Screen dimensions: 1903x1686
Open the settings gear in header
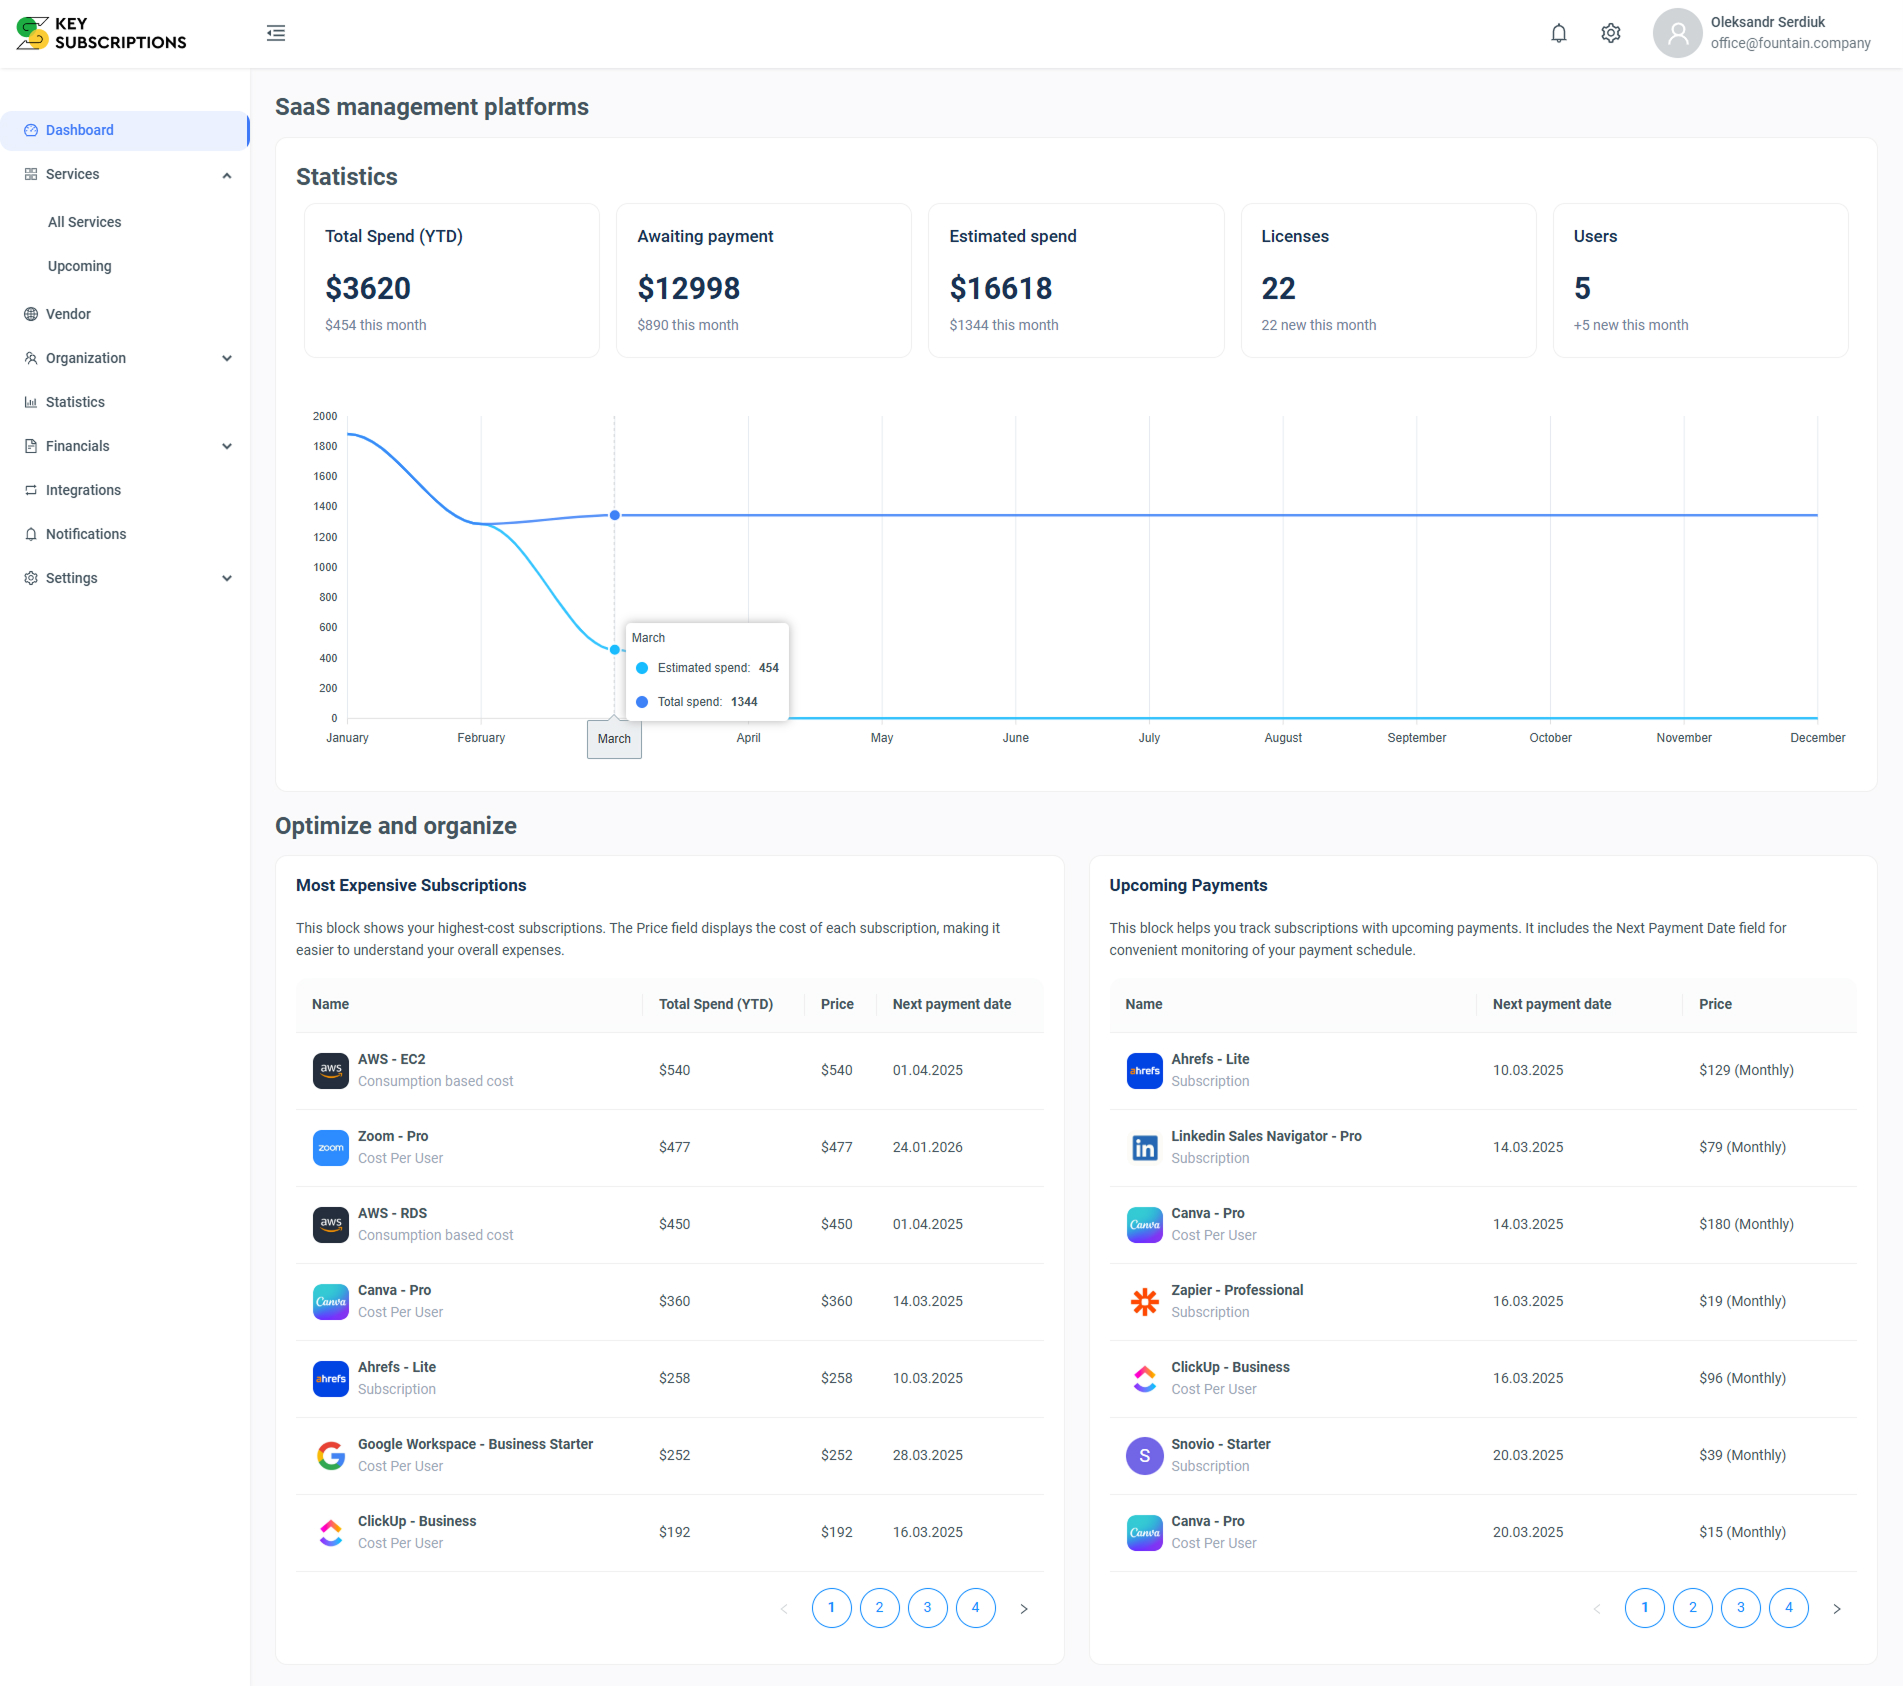click(x=1610, y=33)
